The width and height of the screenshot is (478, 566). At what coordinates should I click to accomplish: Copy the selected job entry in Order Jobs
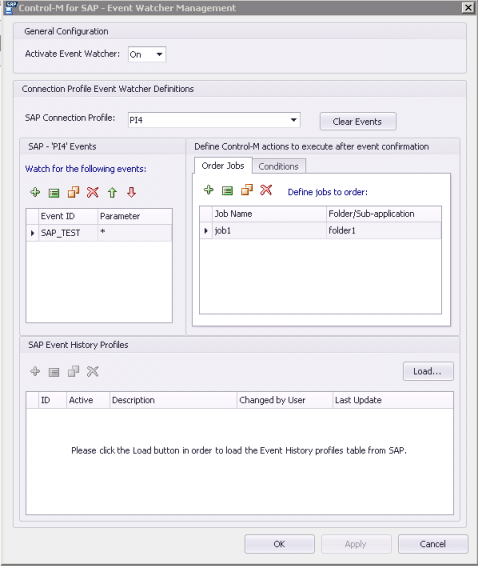pyautogui.click(x=247, y=190)
